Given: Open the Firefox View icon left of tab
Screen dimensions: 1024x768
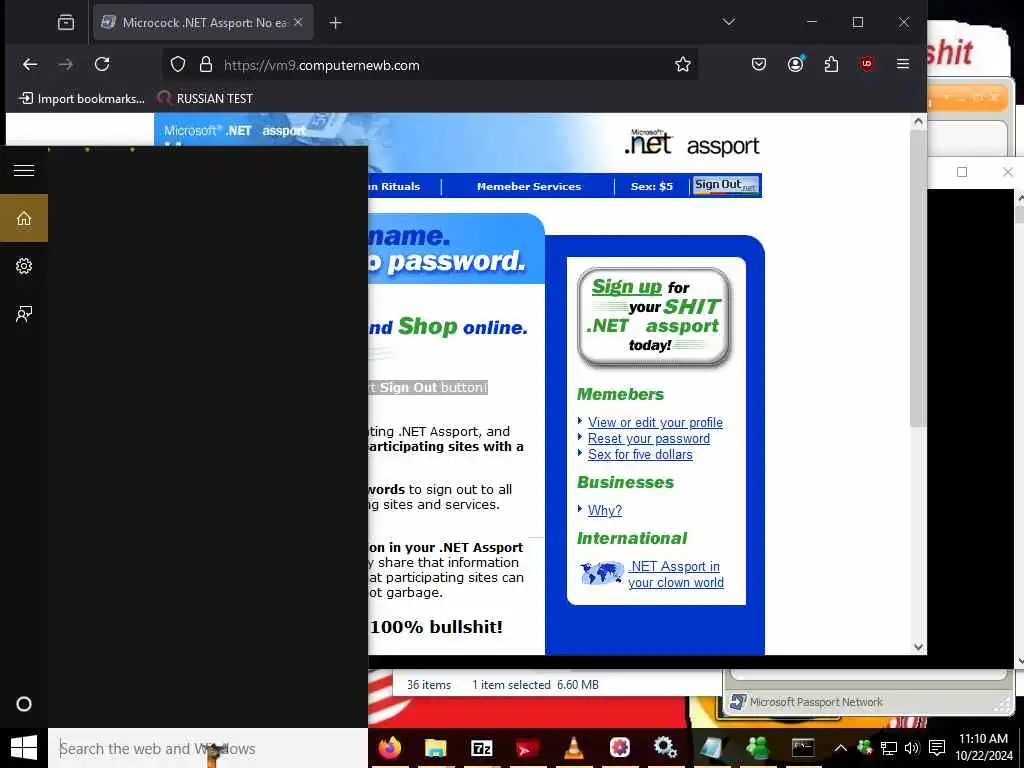Looking at the screenshot, I should pos(66,23).
